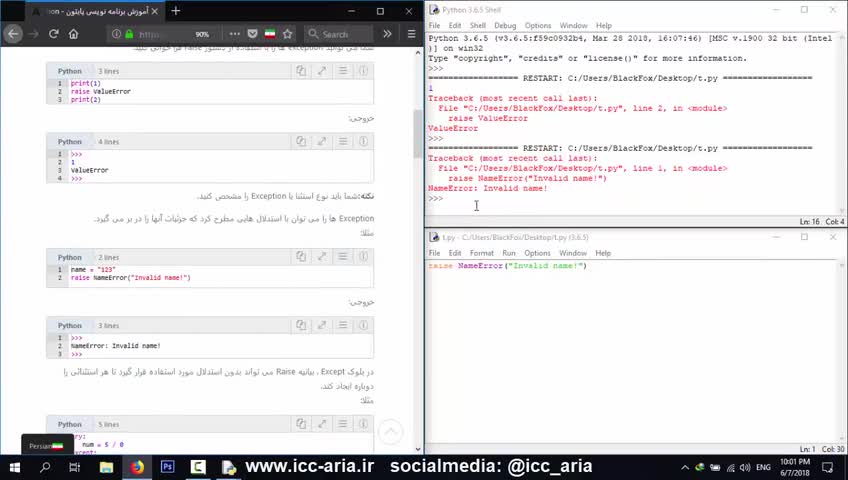Screen dimensions: 848x480
Task: Open File menu in t.py editor
Action: pos(434,253)
